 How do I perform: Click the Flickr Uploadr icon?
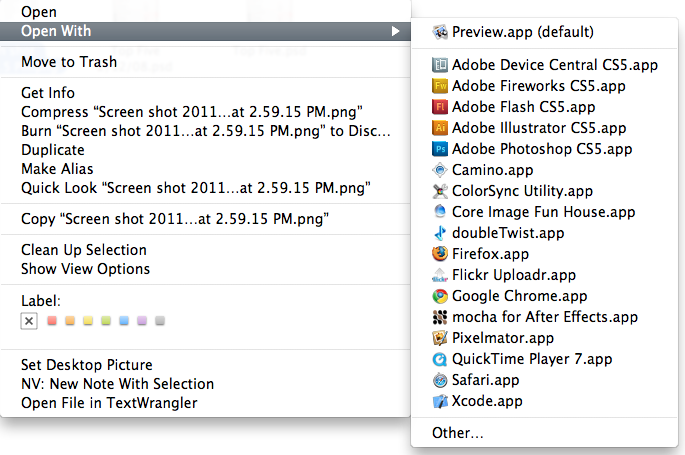coord(440,275)
